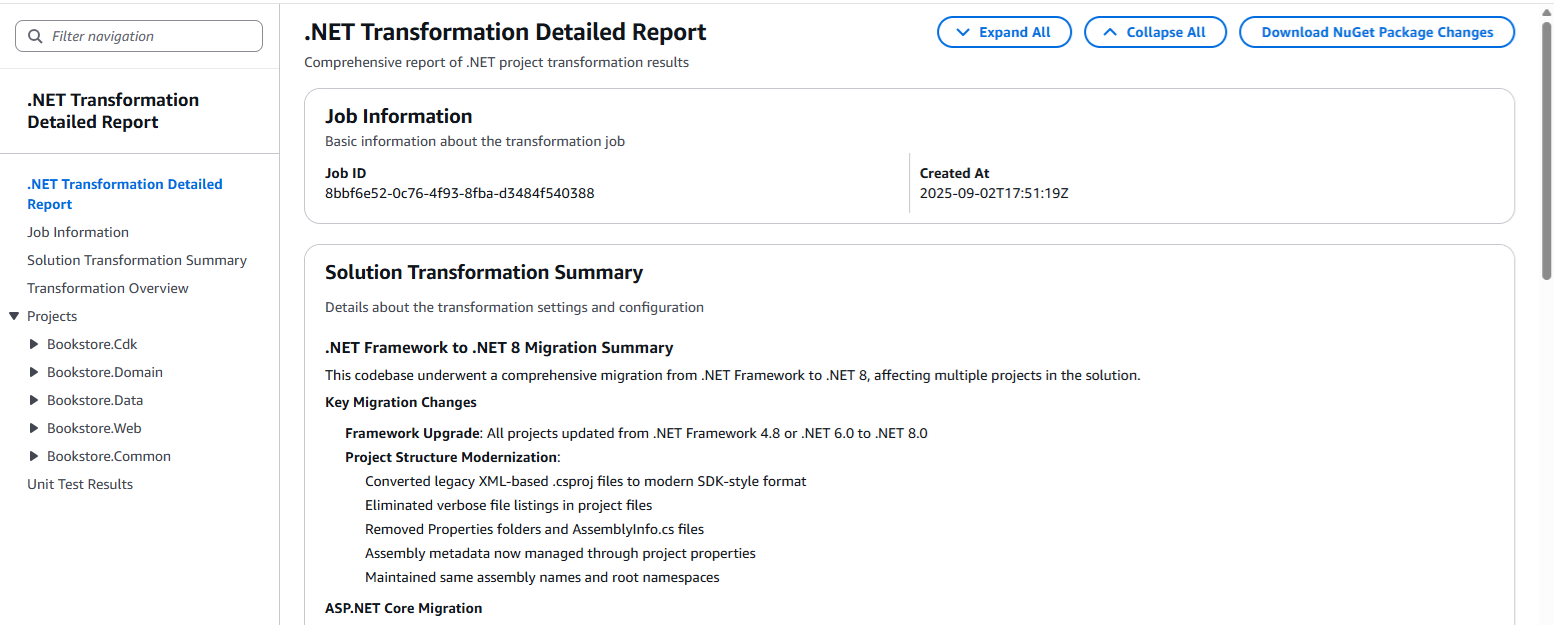Click the Collapse All button
Image resolution: width=1554 pixels, height=625 pixels.
1155,31
